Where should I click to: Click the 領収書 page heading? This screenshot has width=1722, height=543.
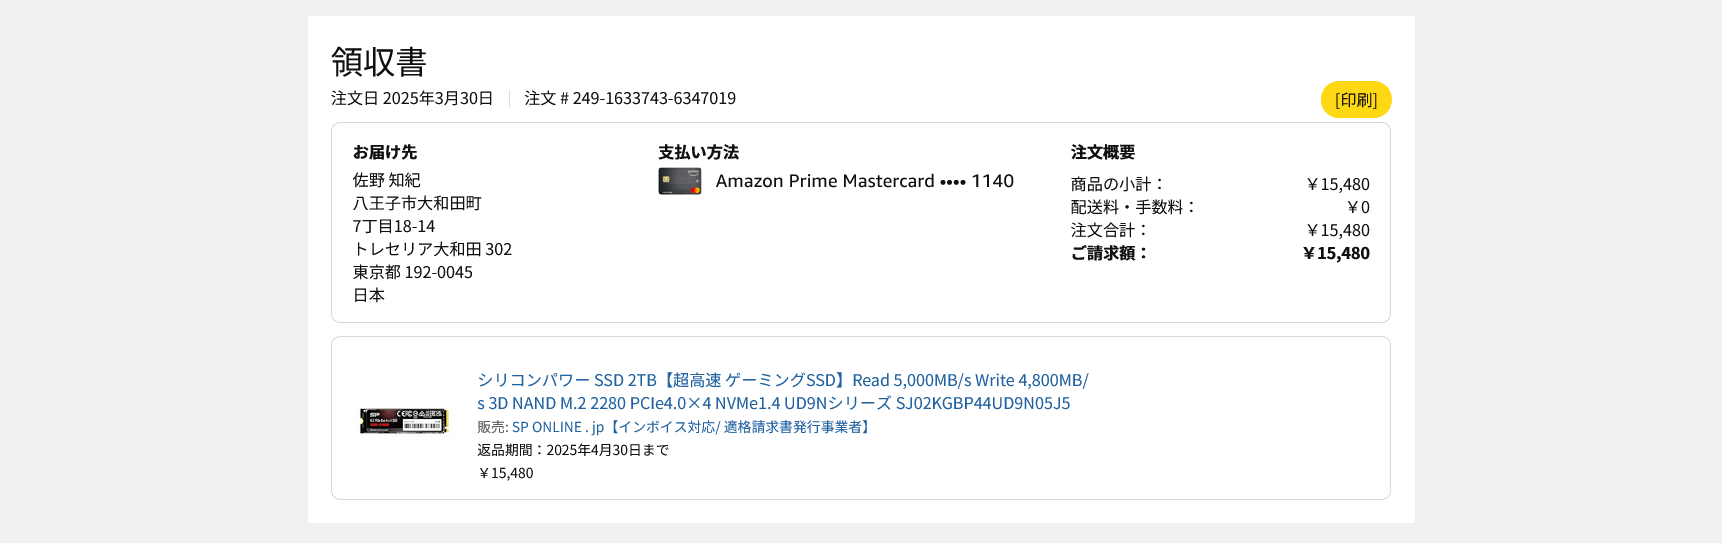[379, 62]
